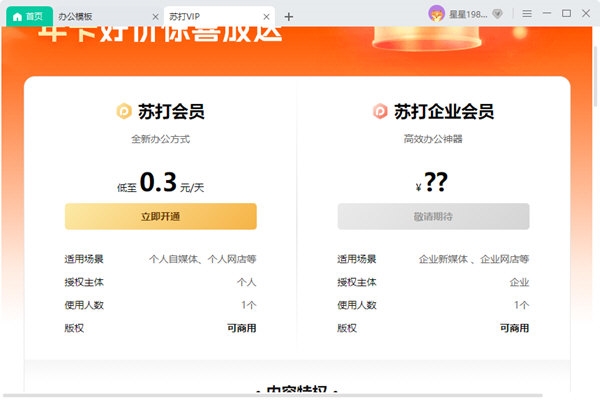Screen dimensions: 600x400
Task: Close the 苏打VIP tab
Action: [266, 16]
